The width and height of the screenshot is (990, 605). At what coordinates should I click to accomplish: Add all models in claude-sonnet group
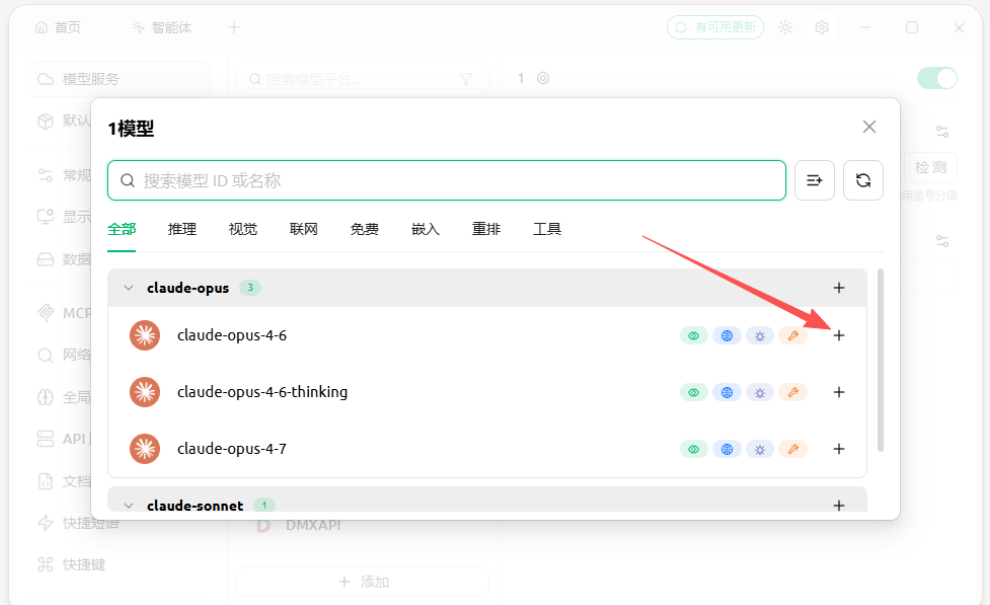(x=838, y=505)
